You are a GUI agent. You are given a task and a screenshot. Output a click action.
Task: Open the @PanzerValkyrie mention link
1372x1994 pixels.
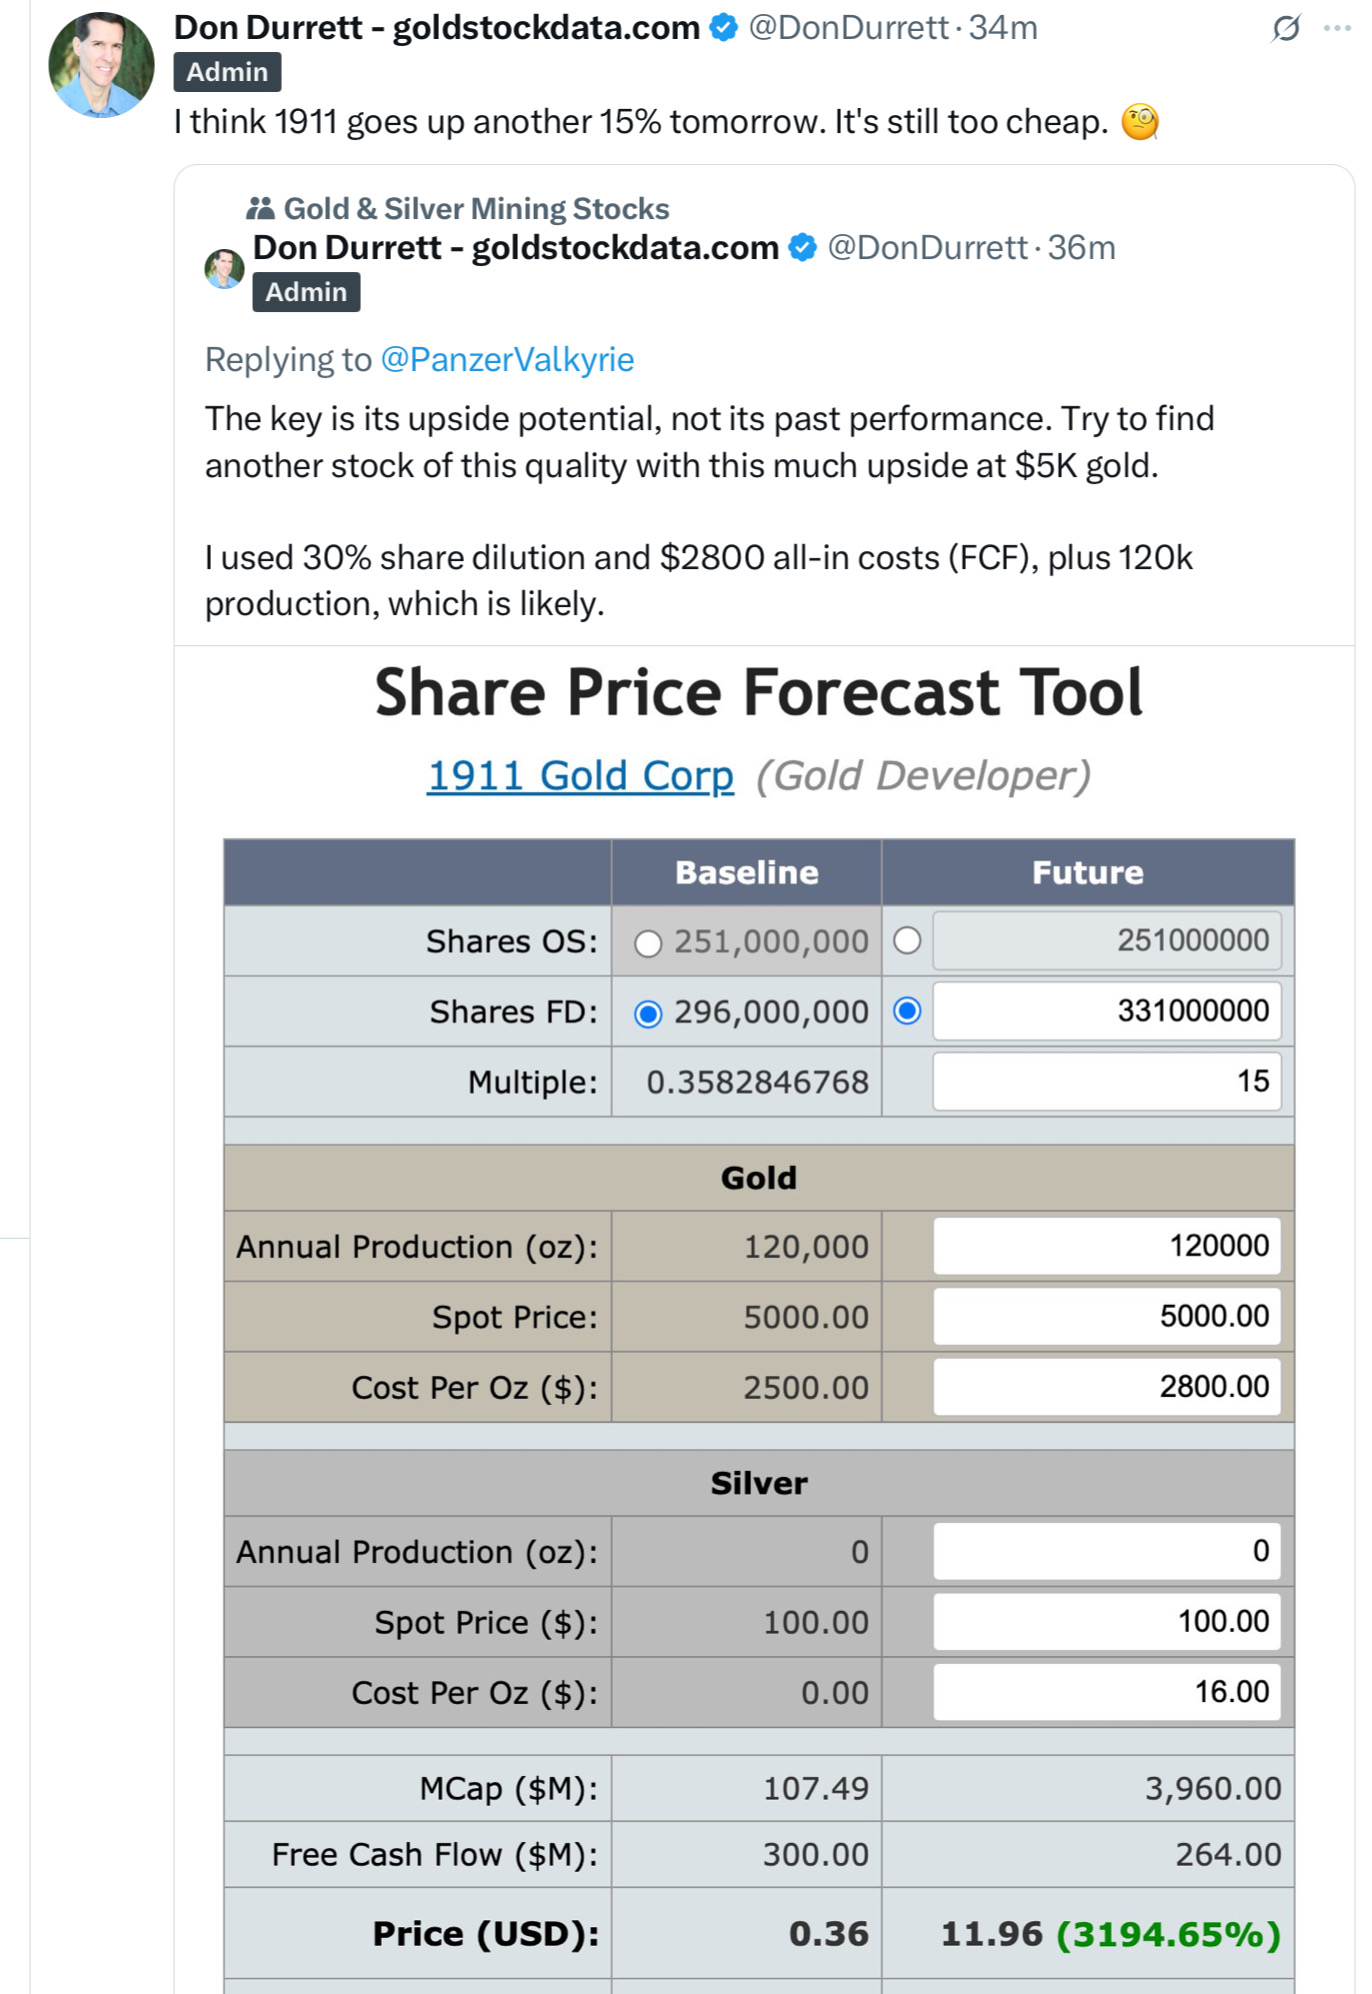pos(507,359)
